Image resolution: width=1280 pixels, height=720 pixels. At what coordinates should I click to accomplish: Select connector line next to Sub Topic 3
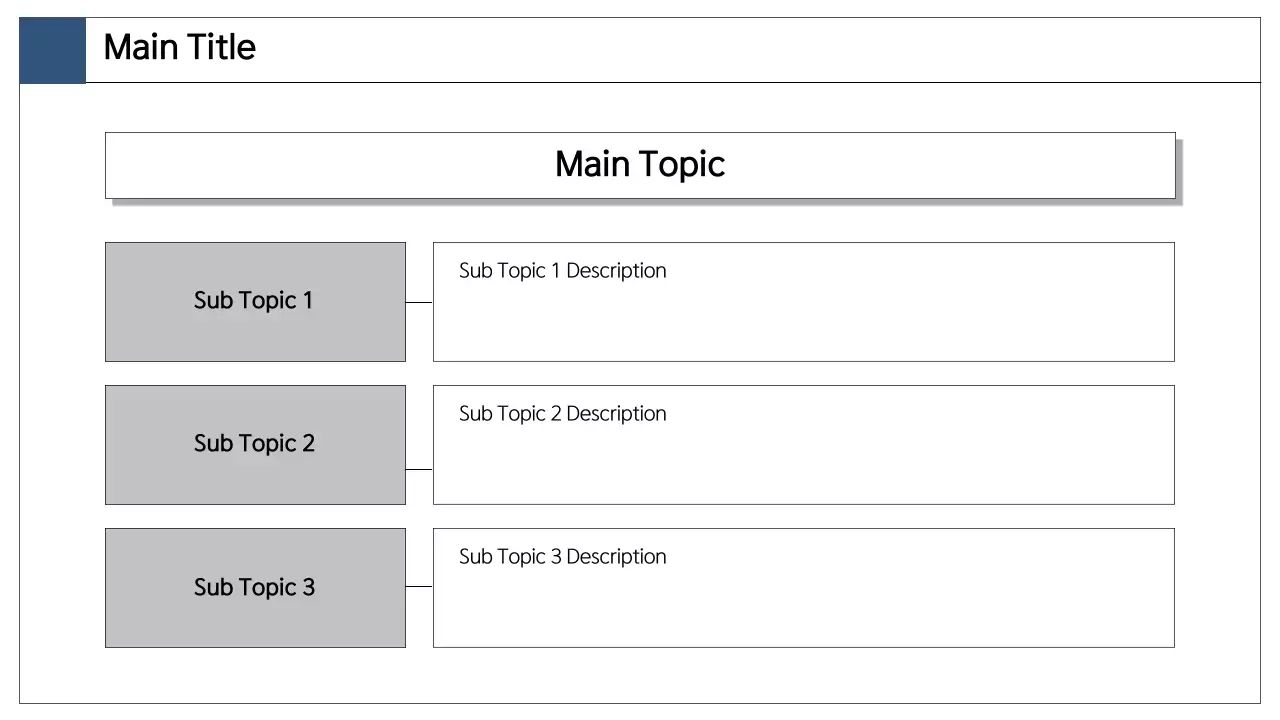click(x=419, y=587)
